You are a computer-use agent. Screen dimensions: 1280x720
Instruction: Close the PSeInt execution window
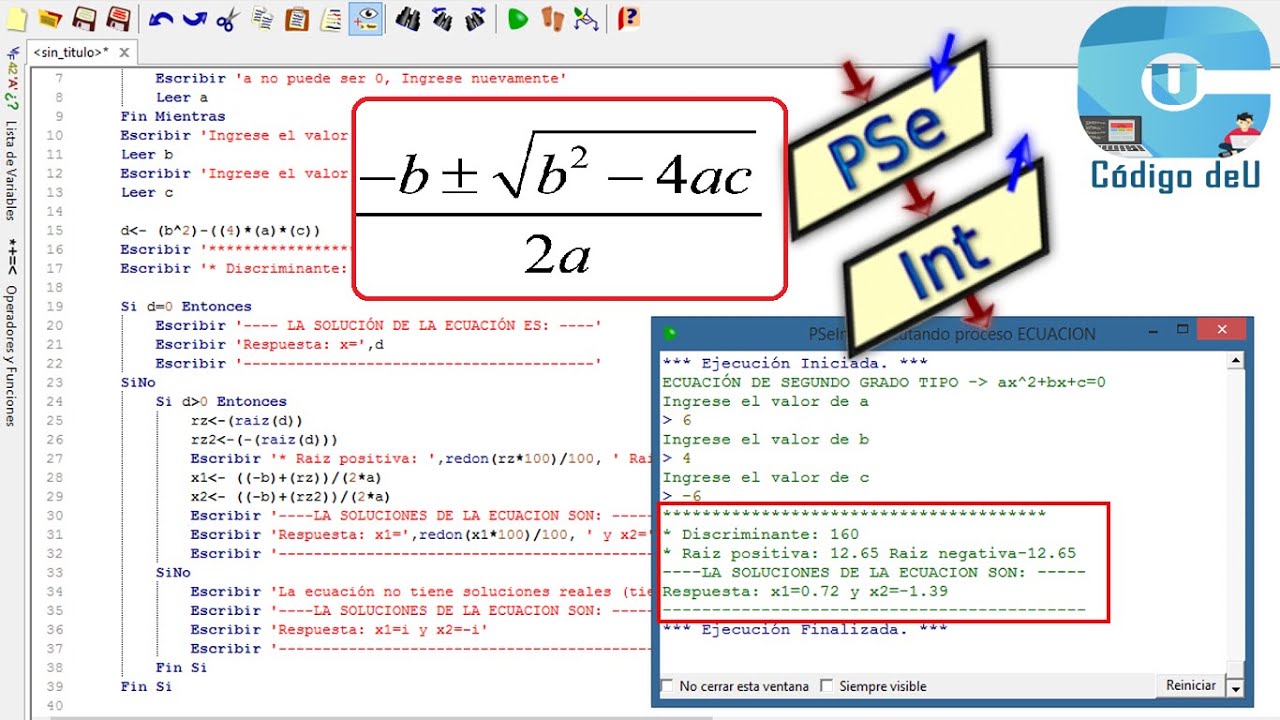pos(1224,329)
